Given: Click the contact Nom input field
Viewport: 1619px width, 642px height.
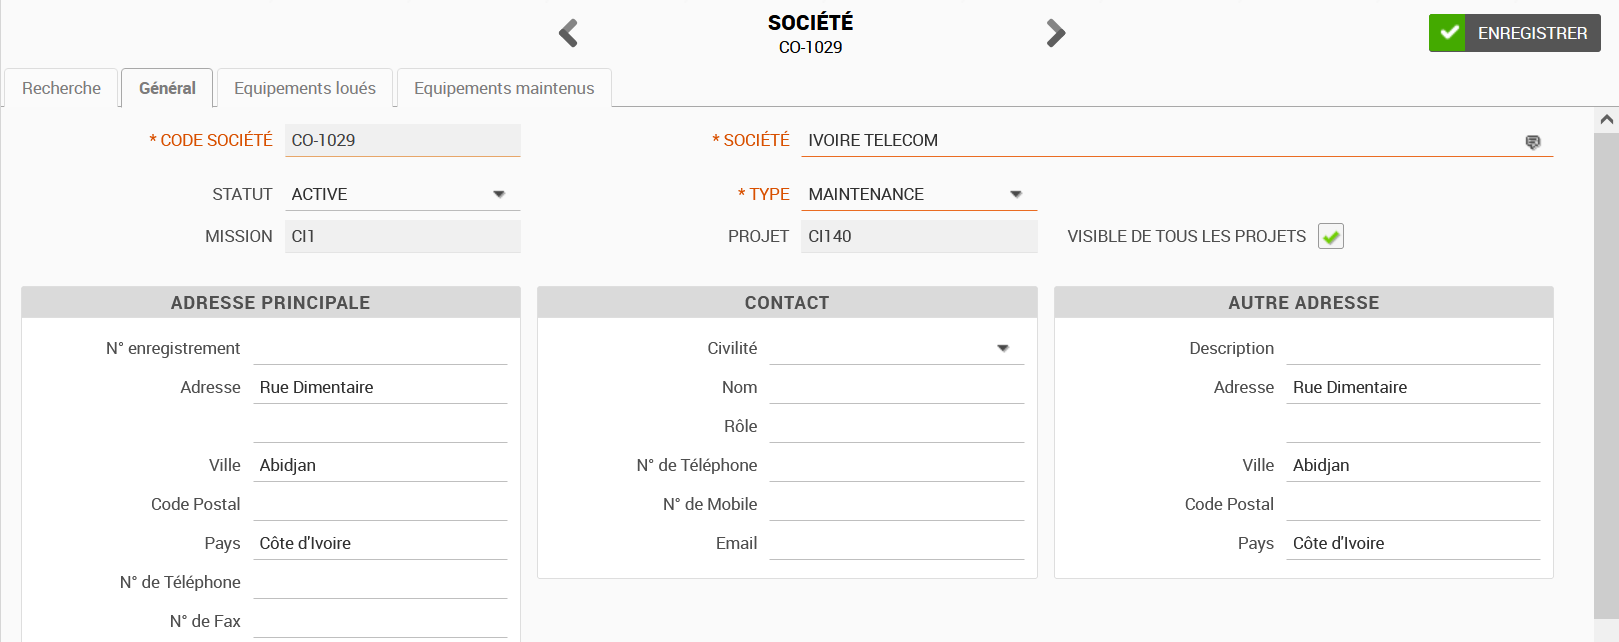Looking at the screenshot, I should [896, 387].
